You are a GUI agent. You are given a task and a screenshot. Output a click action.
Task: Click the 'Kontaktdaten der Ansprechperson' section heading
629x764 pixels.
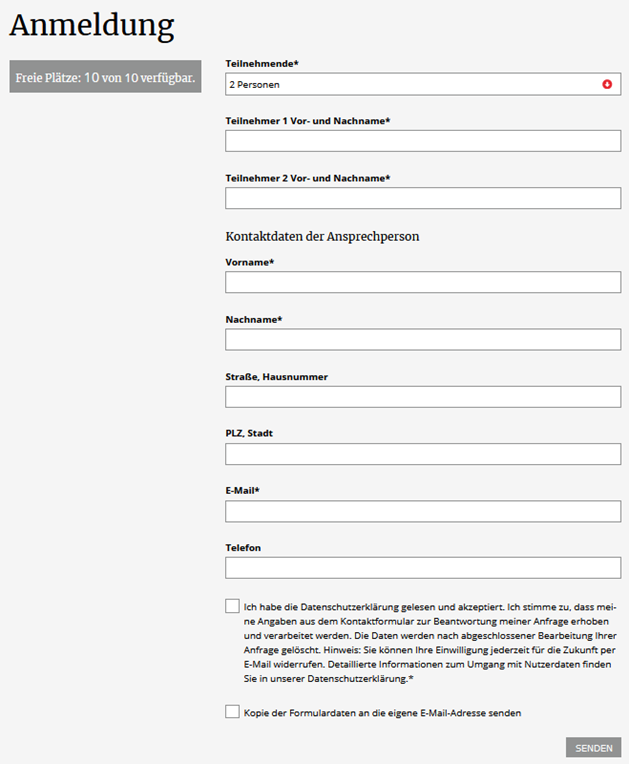pos(322,237)
